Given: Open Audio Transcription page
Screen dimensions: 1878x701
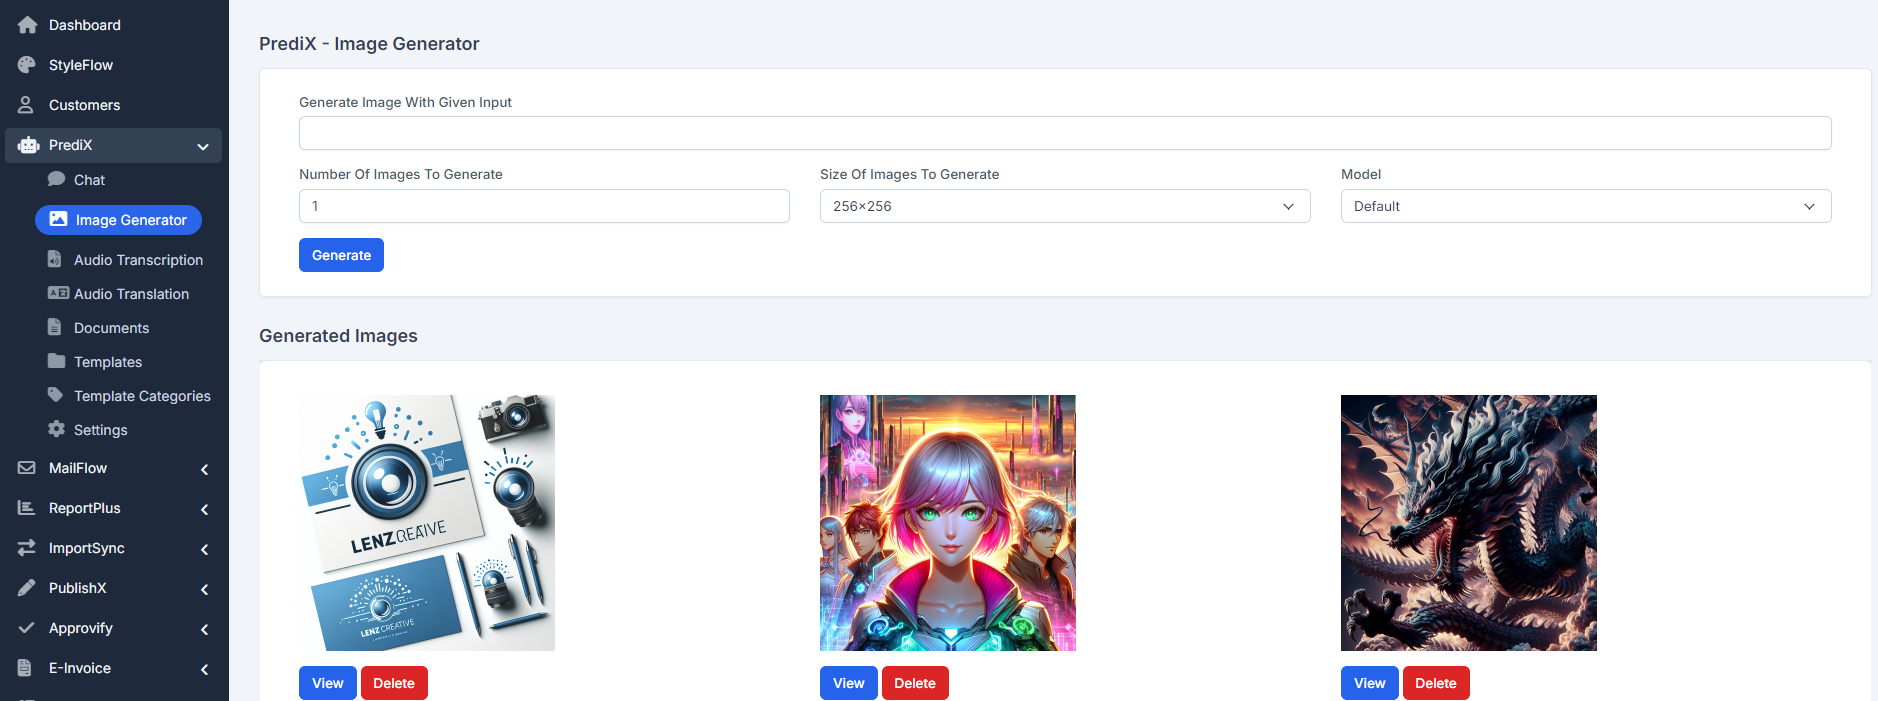Looking at the screenshot, I should [138, 260].
